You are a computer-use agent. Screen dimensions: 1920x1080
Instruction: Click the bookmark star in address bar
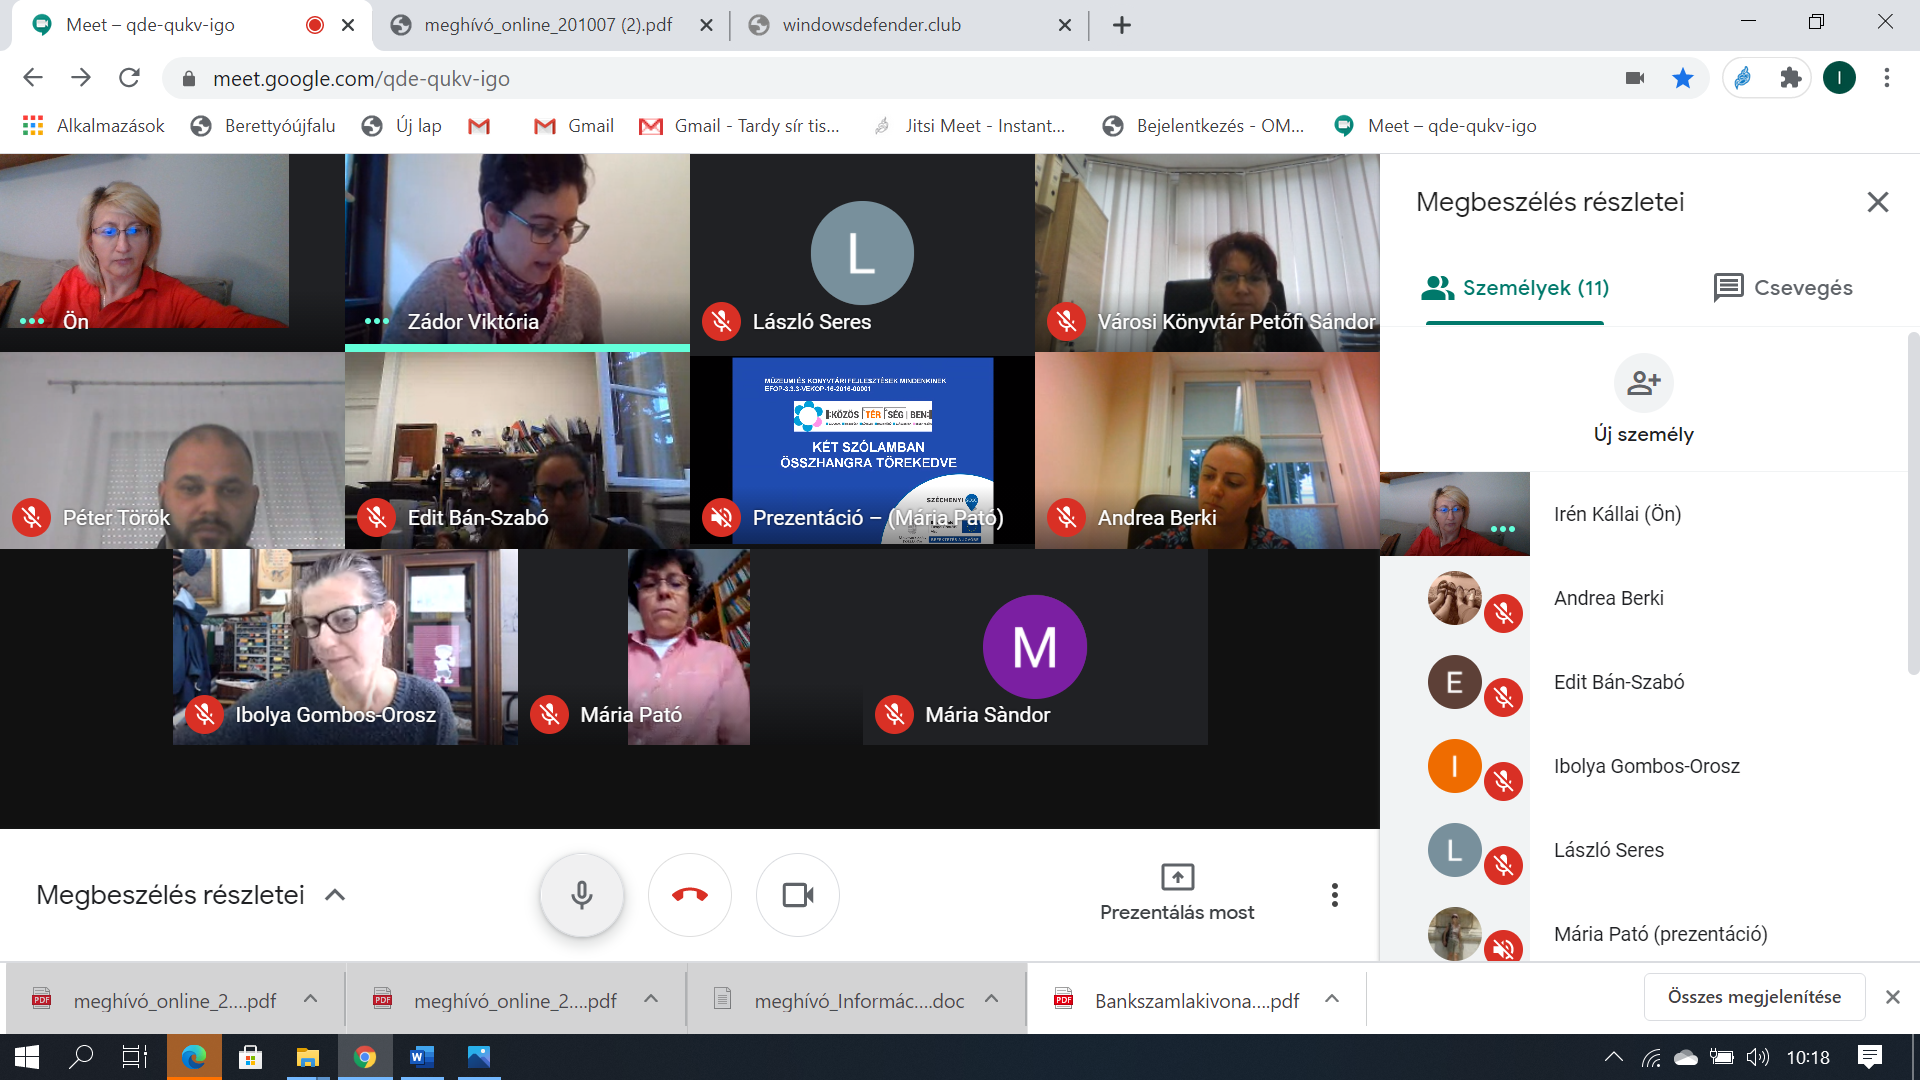(1683, 78)
